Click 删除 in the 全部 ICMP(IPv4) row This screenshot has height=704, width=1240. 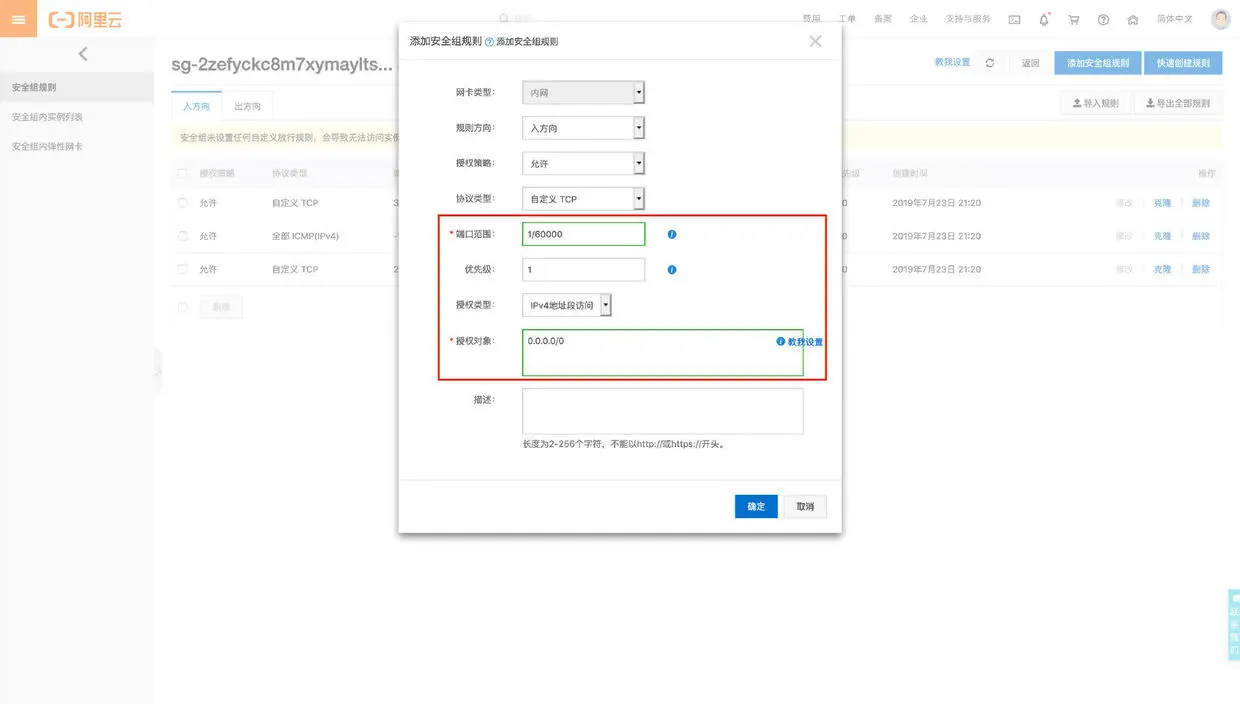pos(1201,236)
